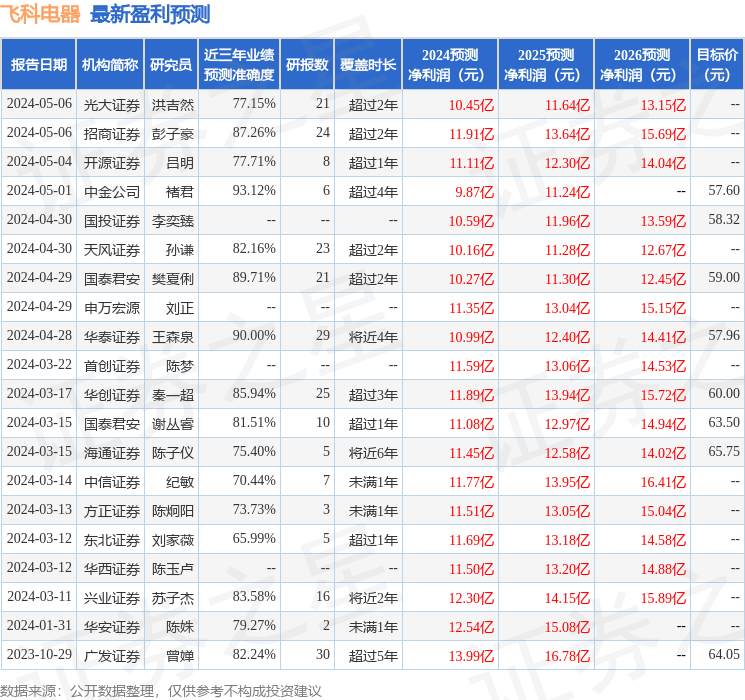Click the date 2024-05-01
Image resolution: width=745 pixels, height=700 pixels.
pos(39,191)
